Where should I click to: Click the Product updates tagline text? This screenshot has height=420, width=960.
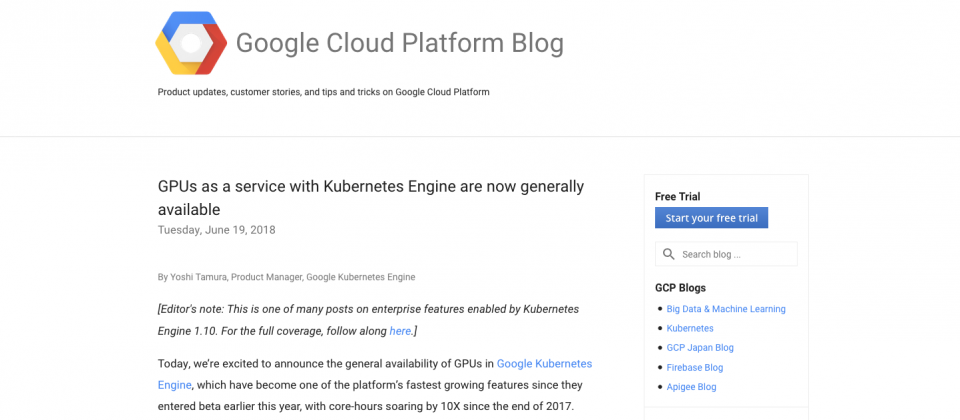click(323, 92)
